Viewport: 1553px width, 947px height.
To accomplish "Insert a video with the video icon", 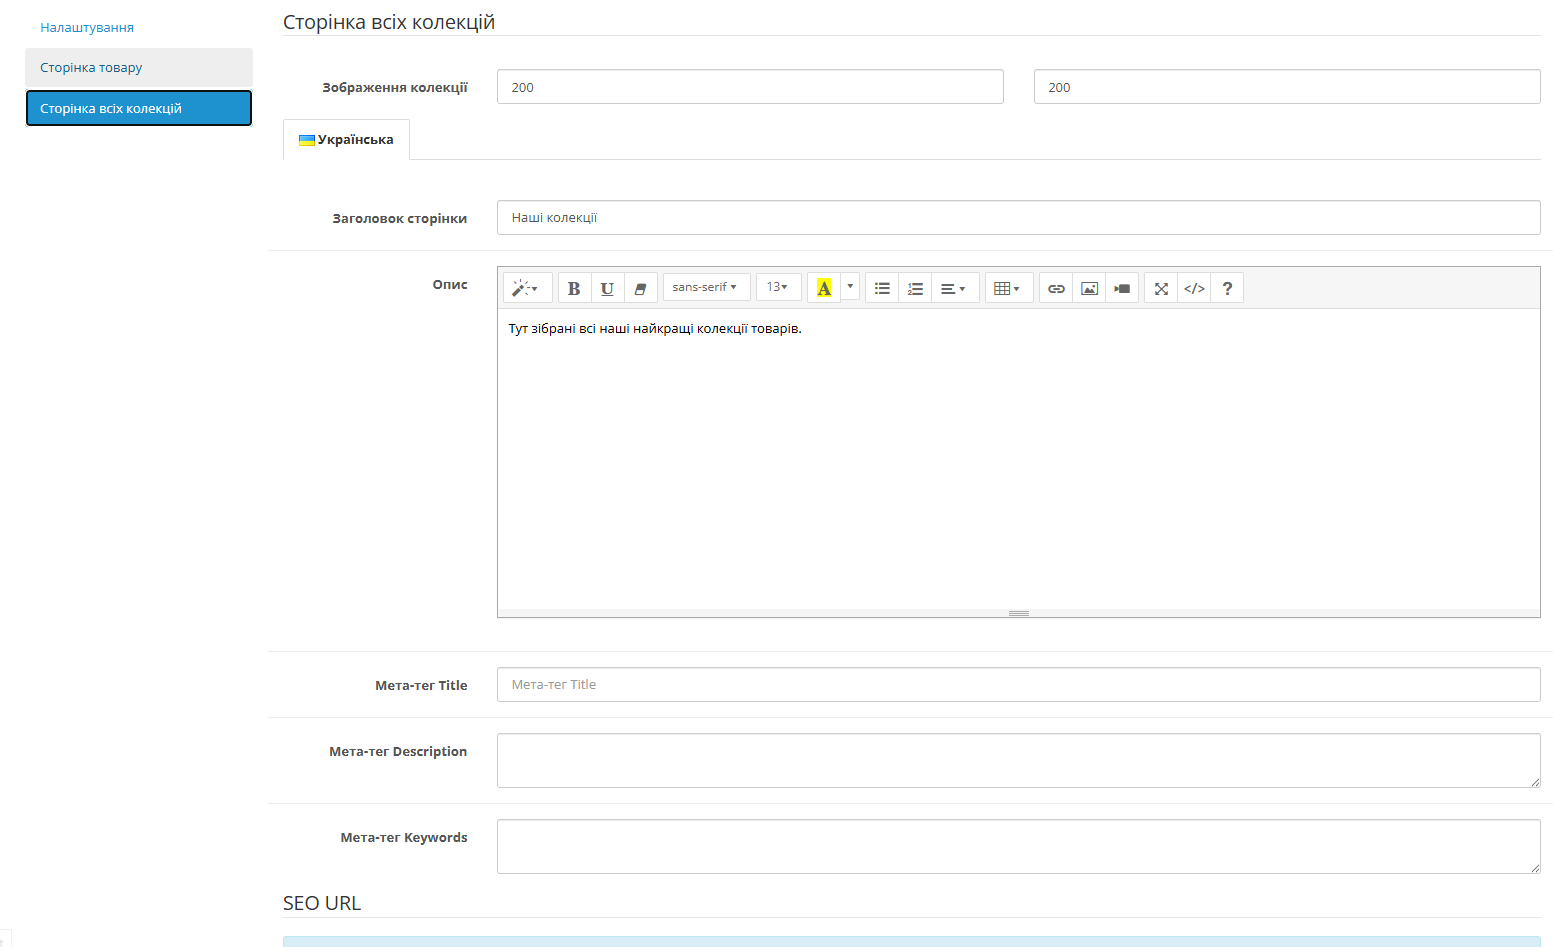I will point(1122,288).
